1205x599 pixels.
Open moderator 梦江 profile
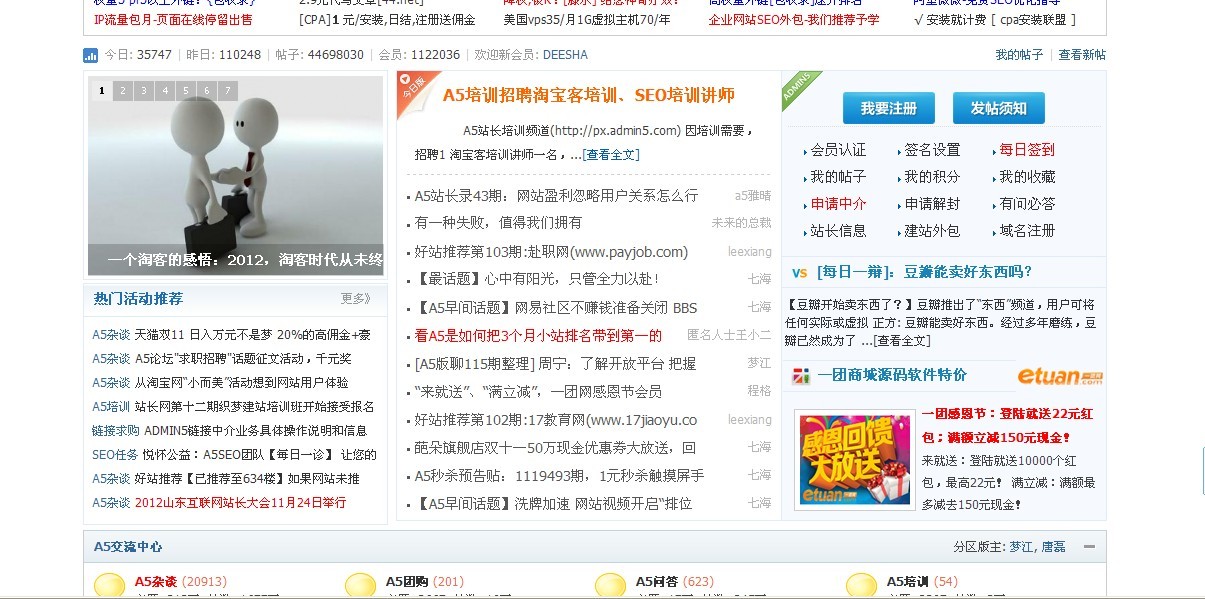click(x=1021, y=547)
